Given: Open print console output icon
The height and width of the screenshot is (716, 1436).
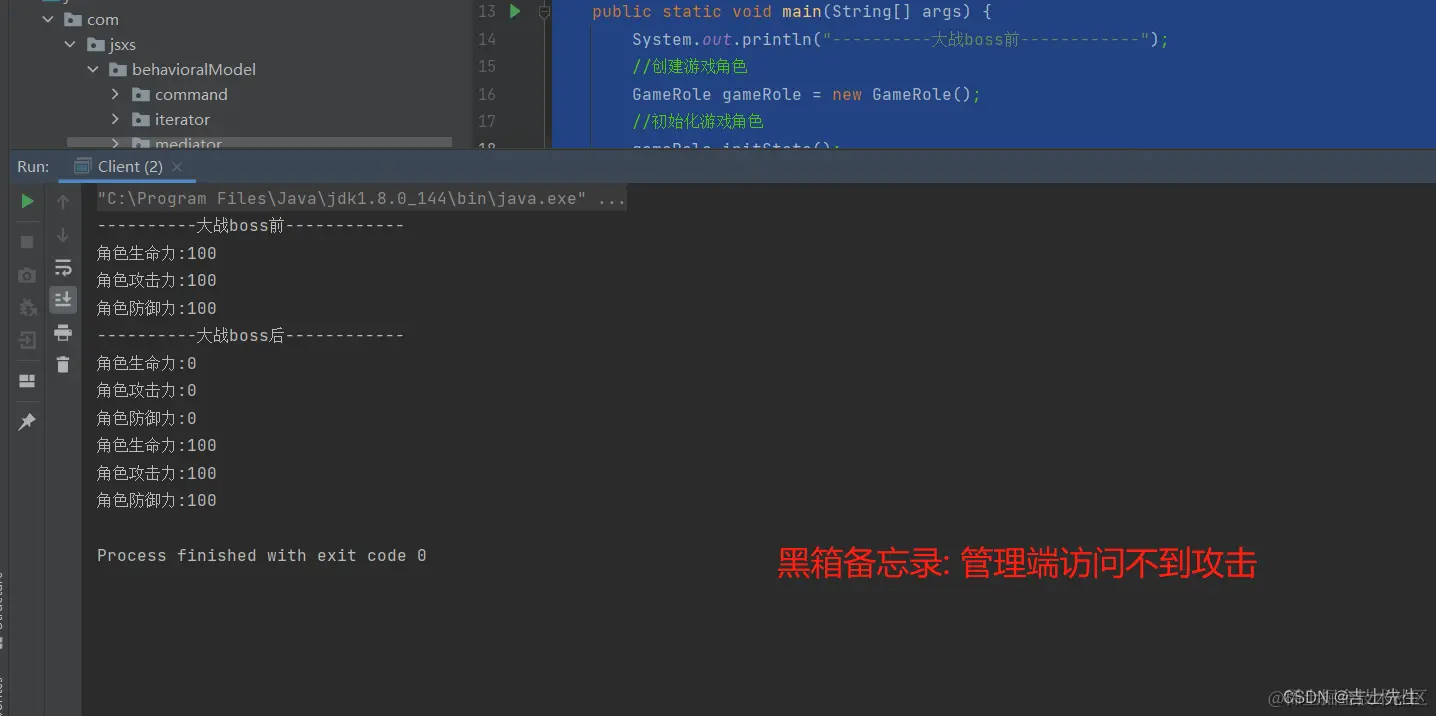Looking at the screenshot, I should tap(63, 331).
